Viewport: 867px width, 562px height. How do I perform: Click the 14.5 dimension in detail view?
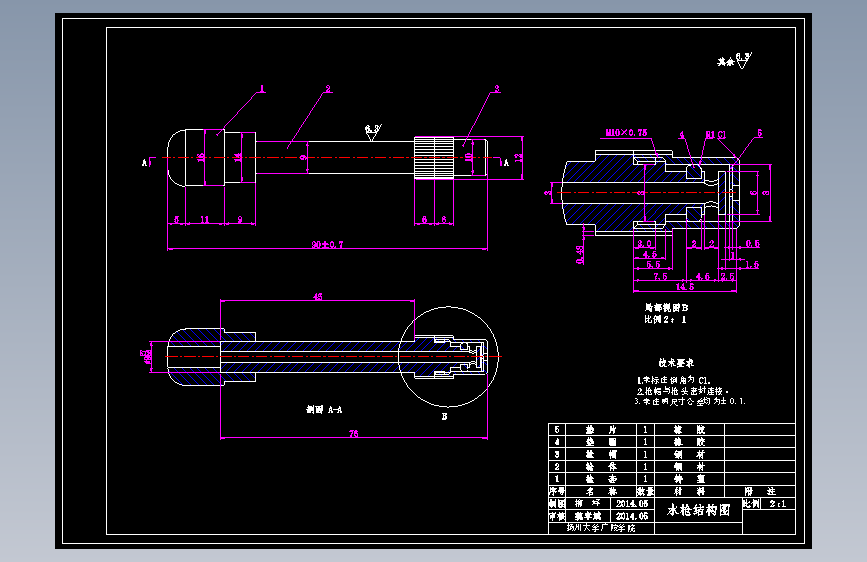pos(685,287)
